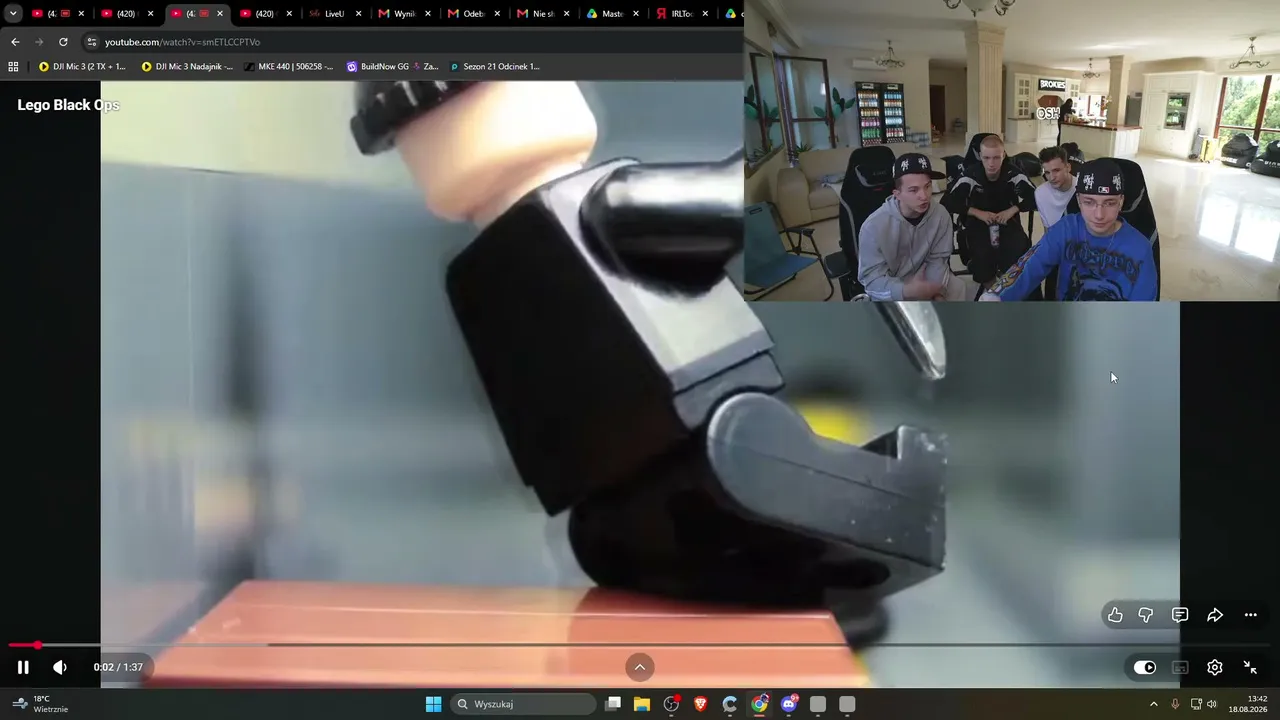The width and height of the screenshot is (1280, 720).
Task: Switch to the LiveU tab
Action: point(333,14)
